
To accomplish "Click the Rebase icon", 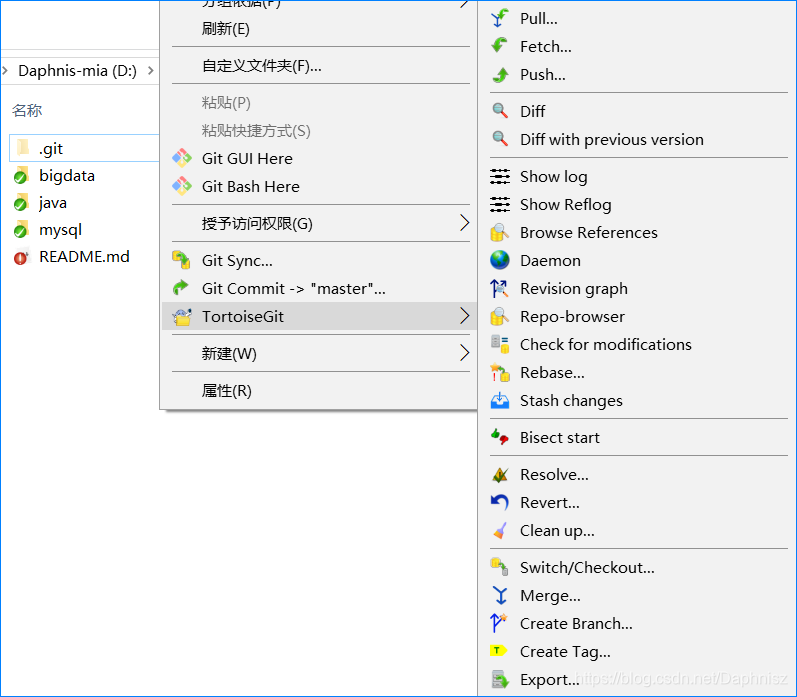I will (500, 373).
